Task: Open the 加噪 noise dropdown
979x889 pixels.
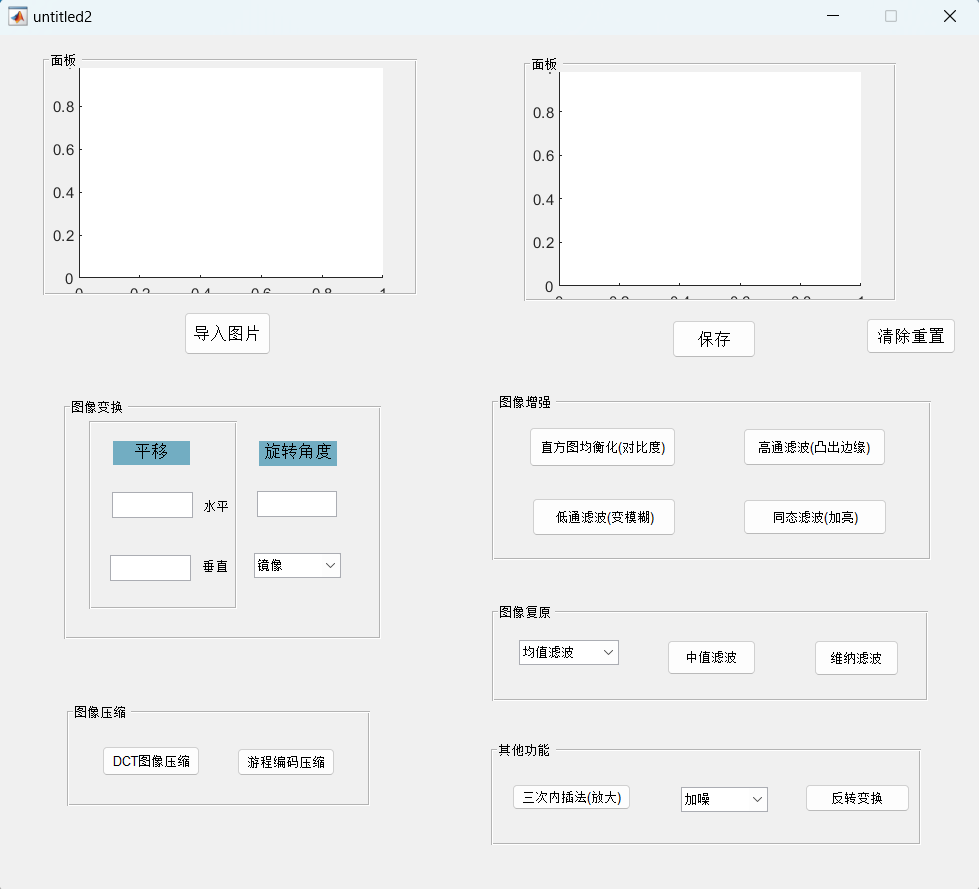Action: (723, 799)
